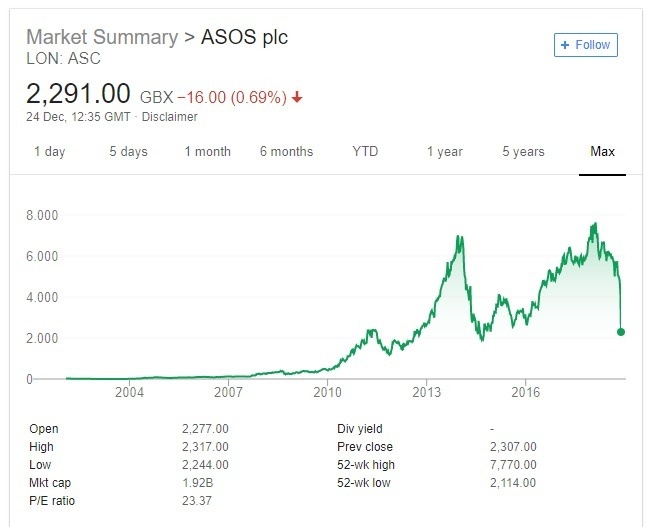This screenshot has height=527, width=647.
Task: Click the 2013 label on chart axis
Action: (x=427, y=393)
